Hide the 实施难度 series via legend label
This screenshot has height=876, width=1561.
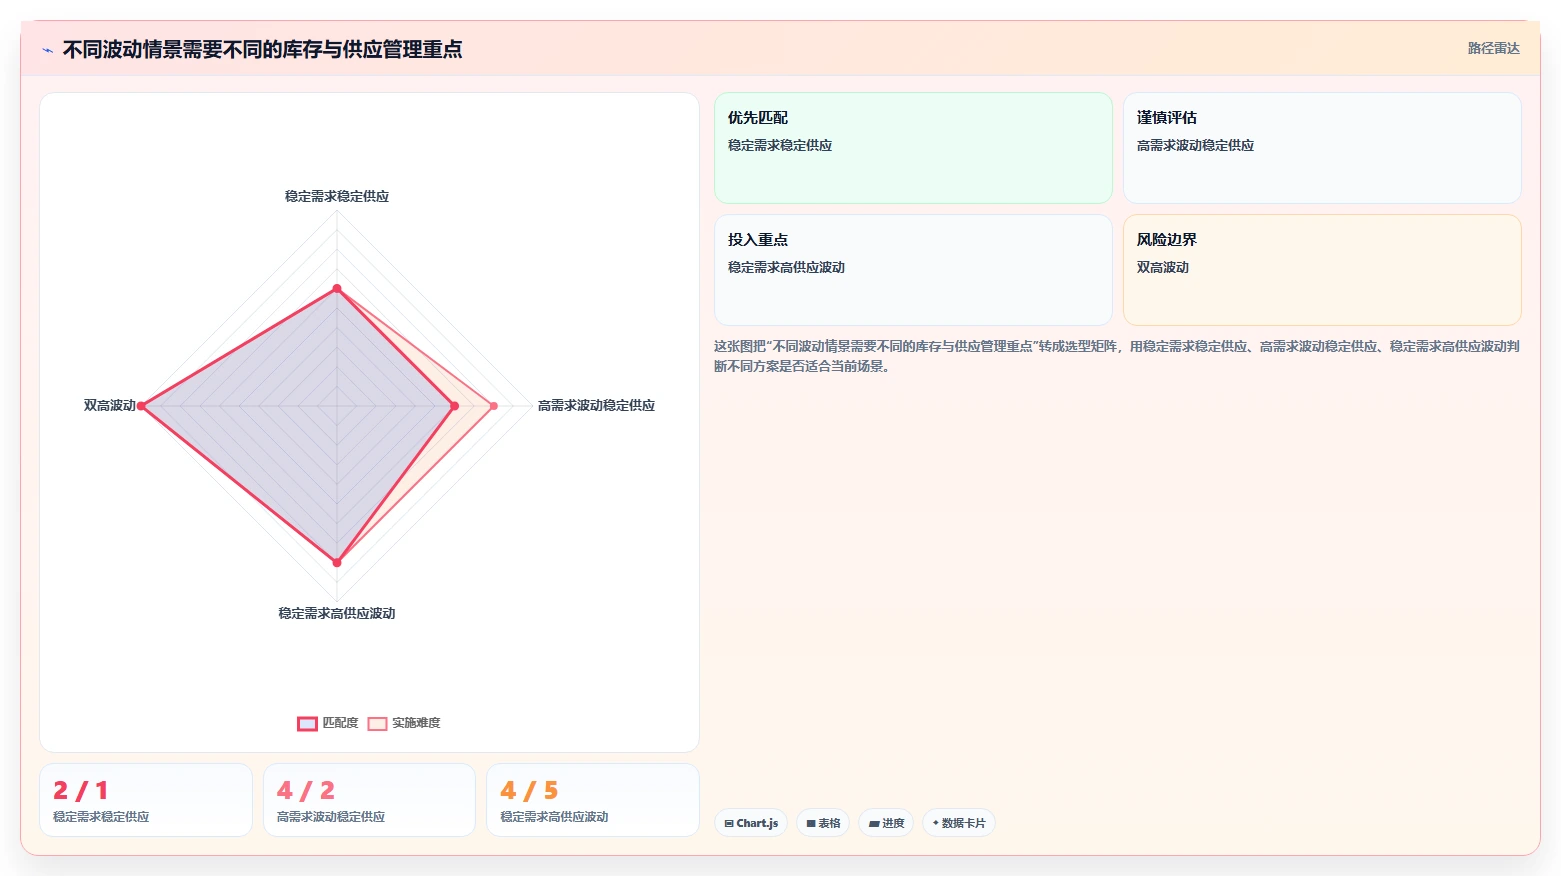coord(416,723)
